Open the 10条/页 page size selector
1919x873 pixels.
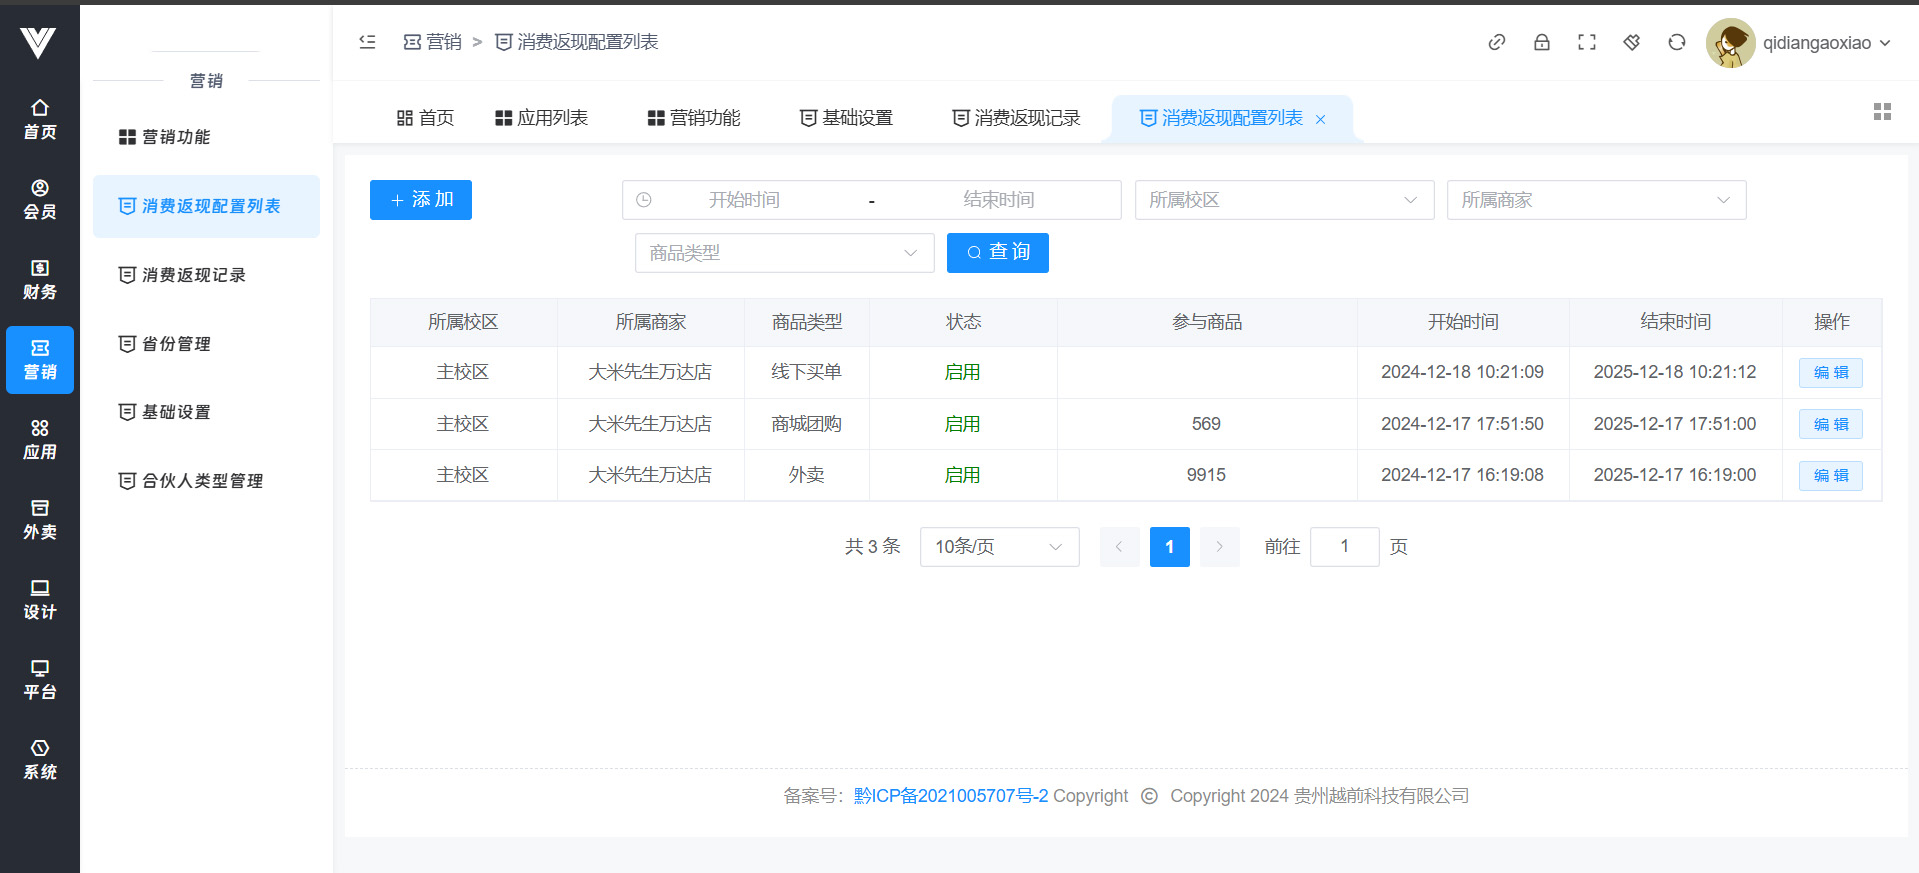point(998,547)
